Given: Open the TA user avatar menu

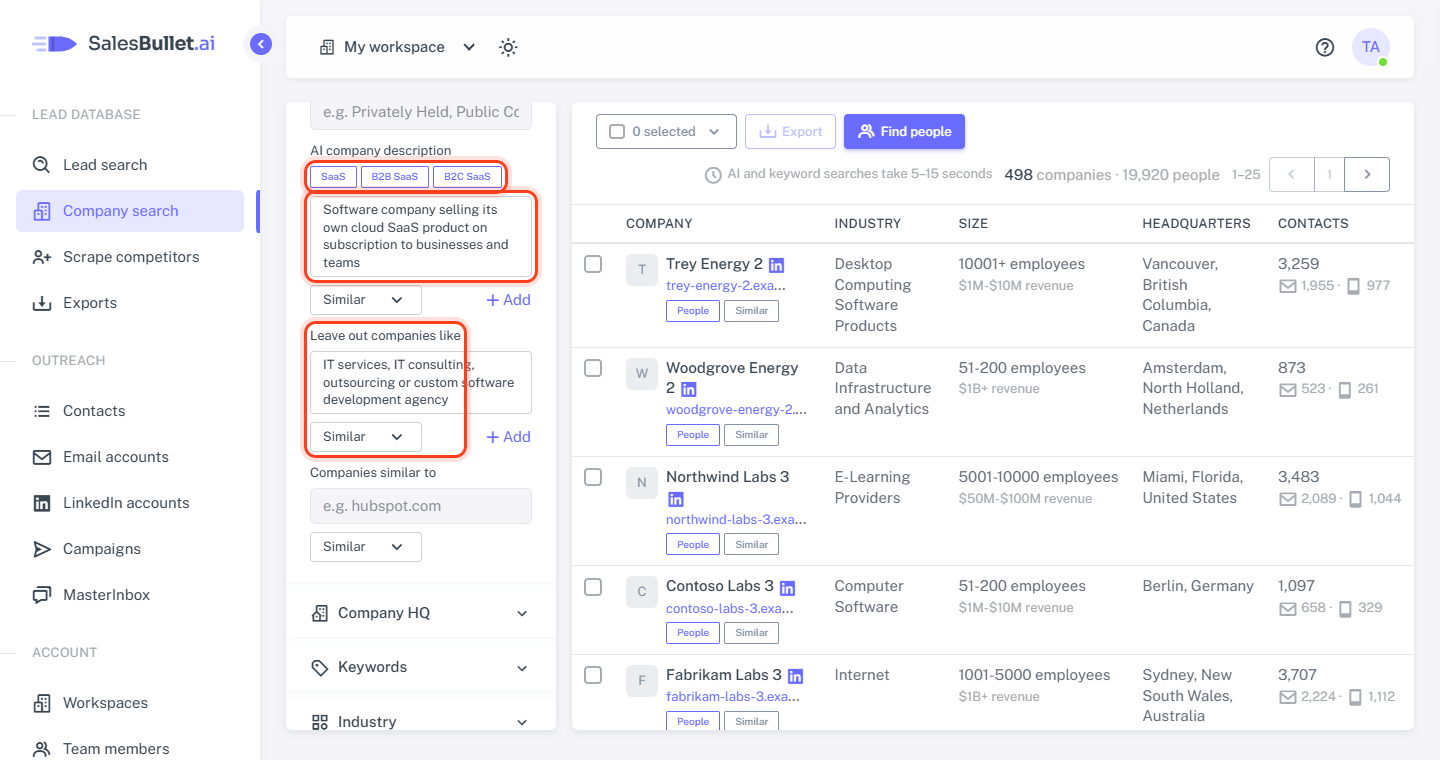Looking at the screenshot, I should pyautogui.click(x=1371, y=47).
